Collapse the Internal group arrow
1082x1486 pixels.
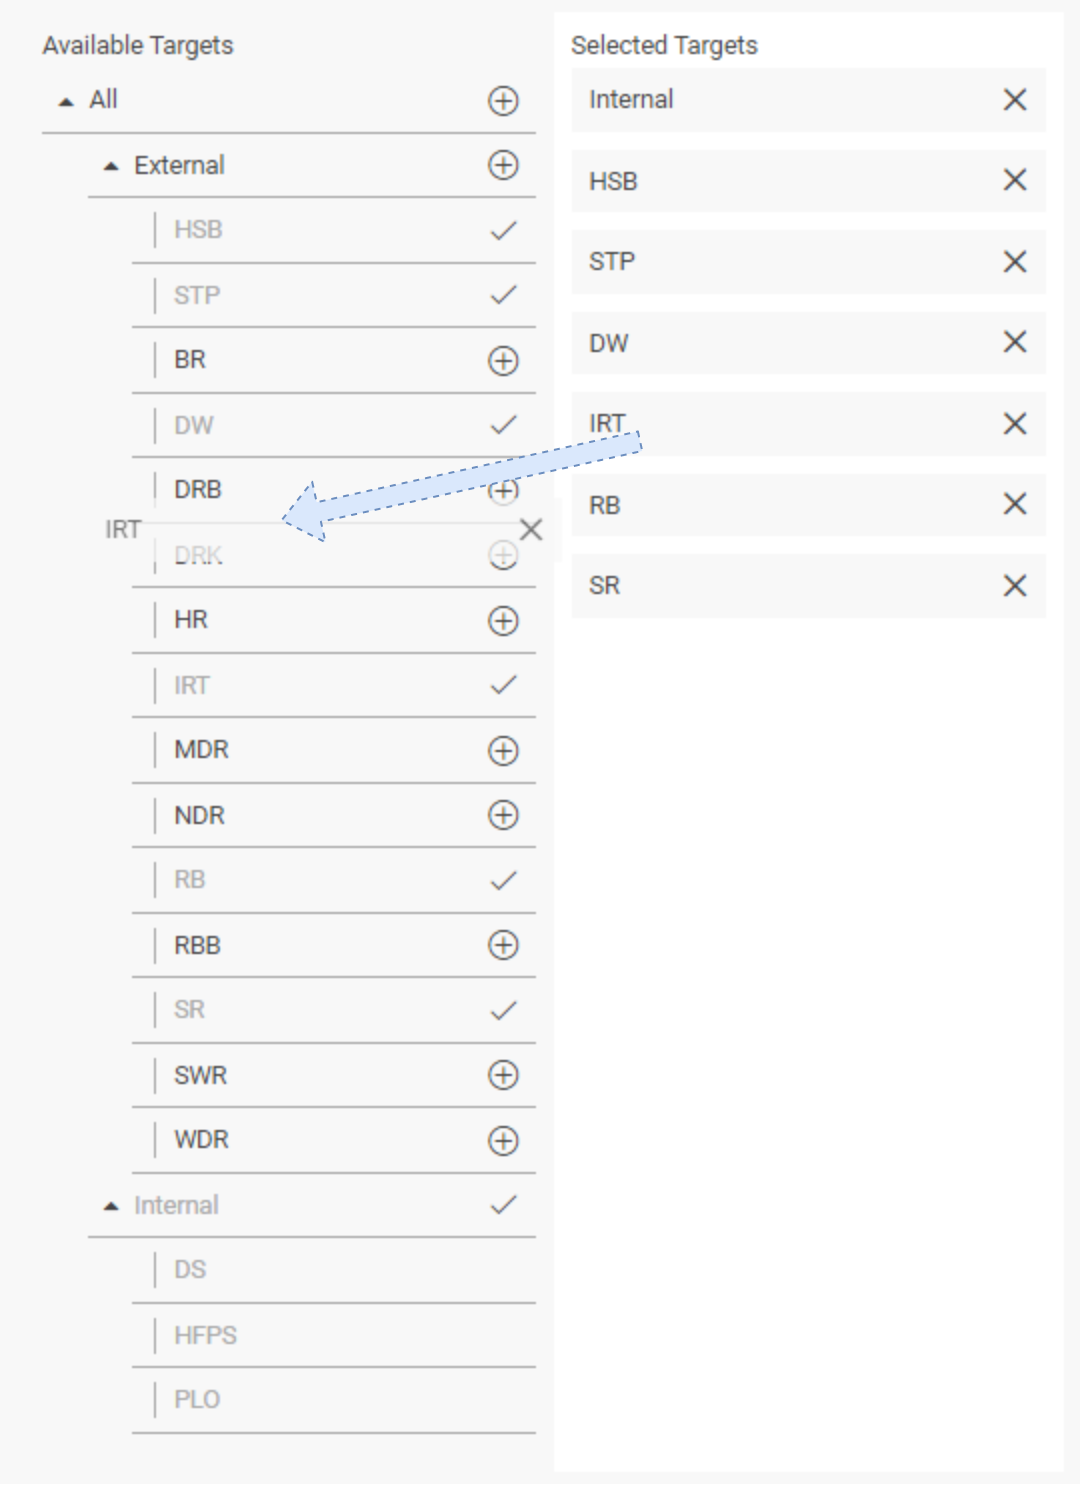click(x=111, y=1206)
